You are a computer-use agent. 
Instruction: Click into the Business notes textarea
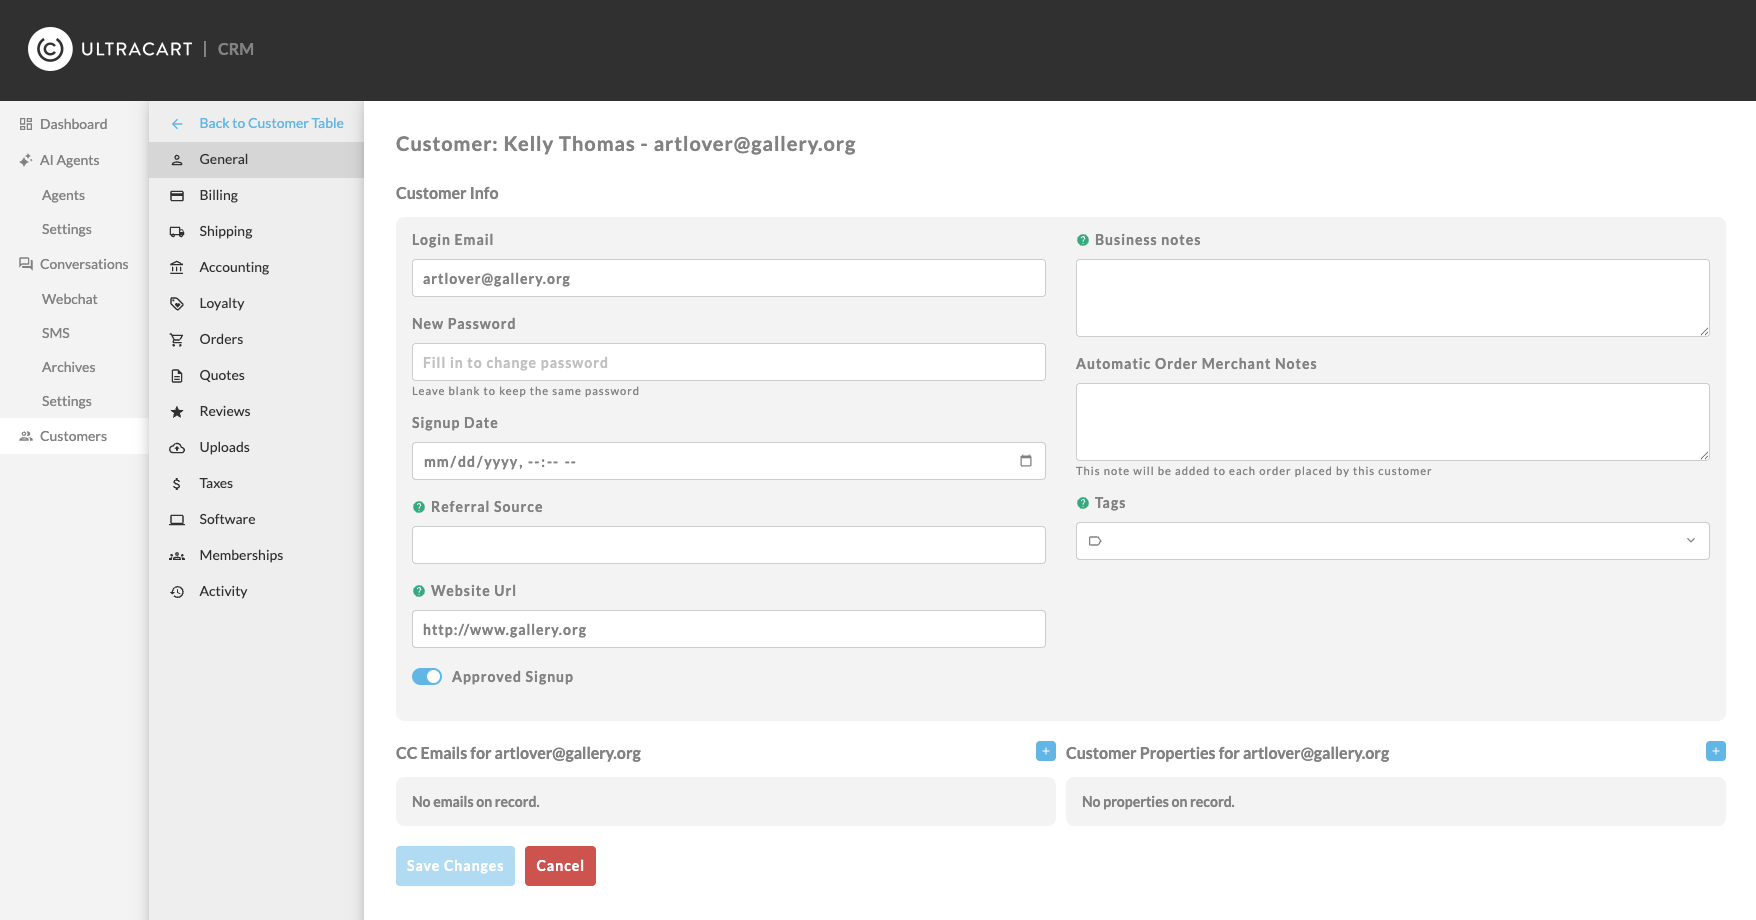tap(1392, 298)
